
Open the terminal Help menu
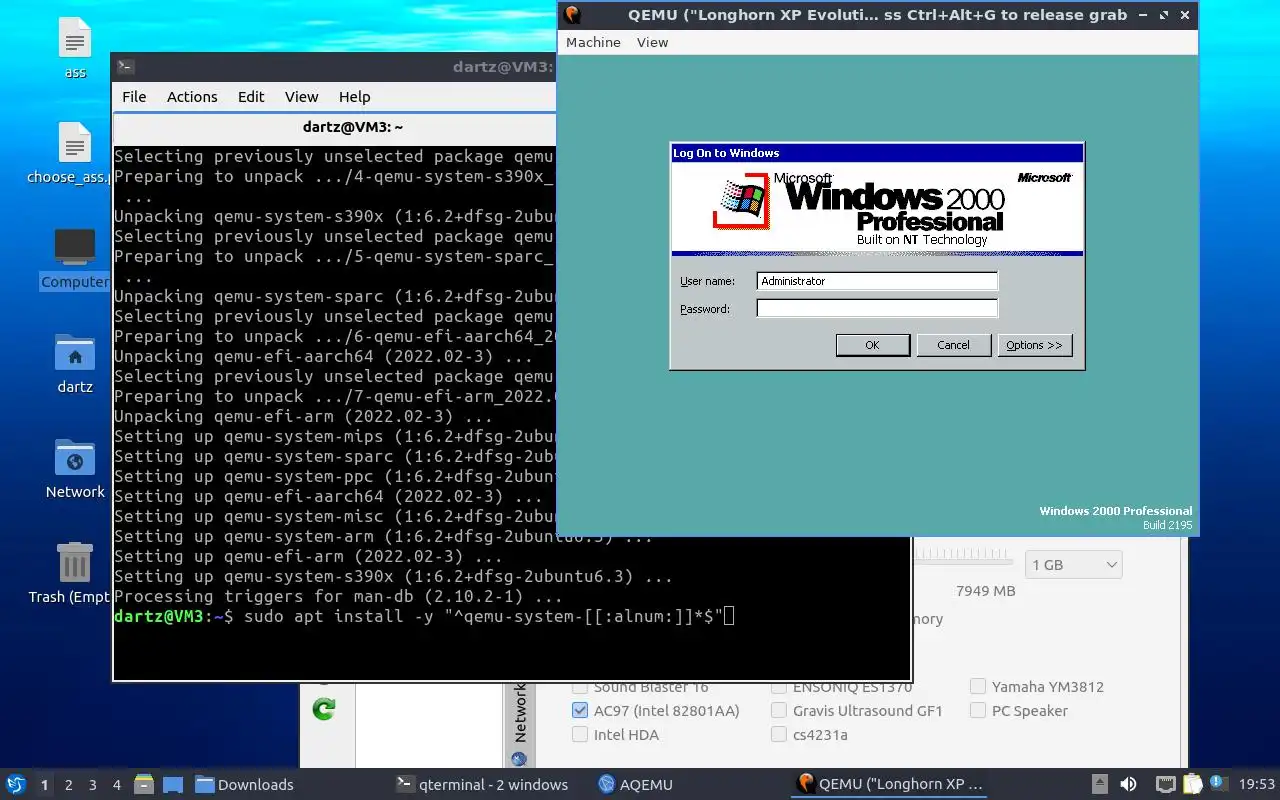tap(354, 97)
